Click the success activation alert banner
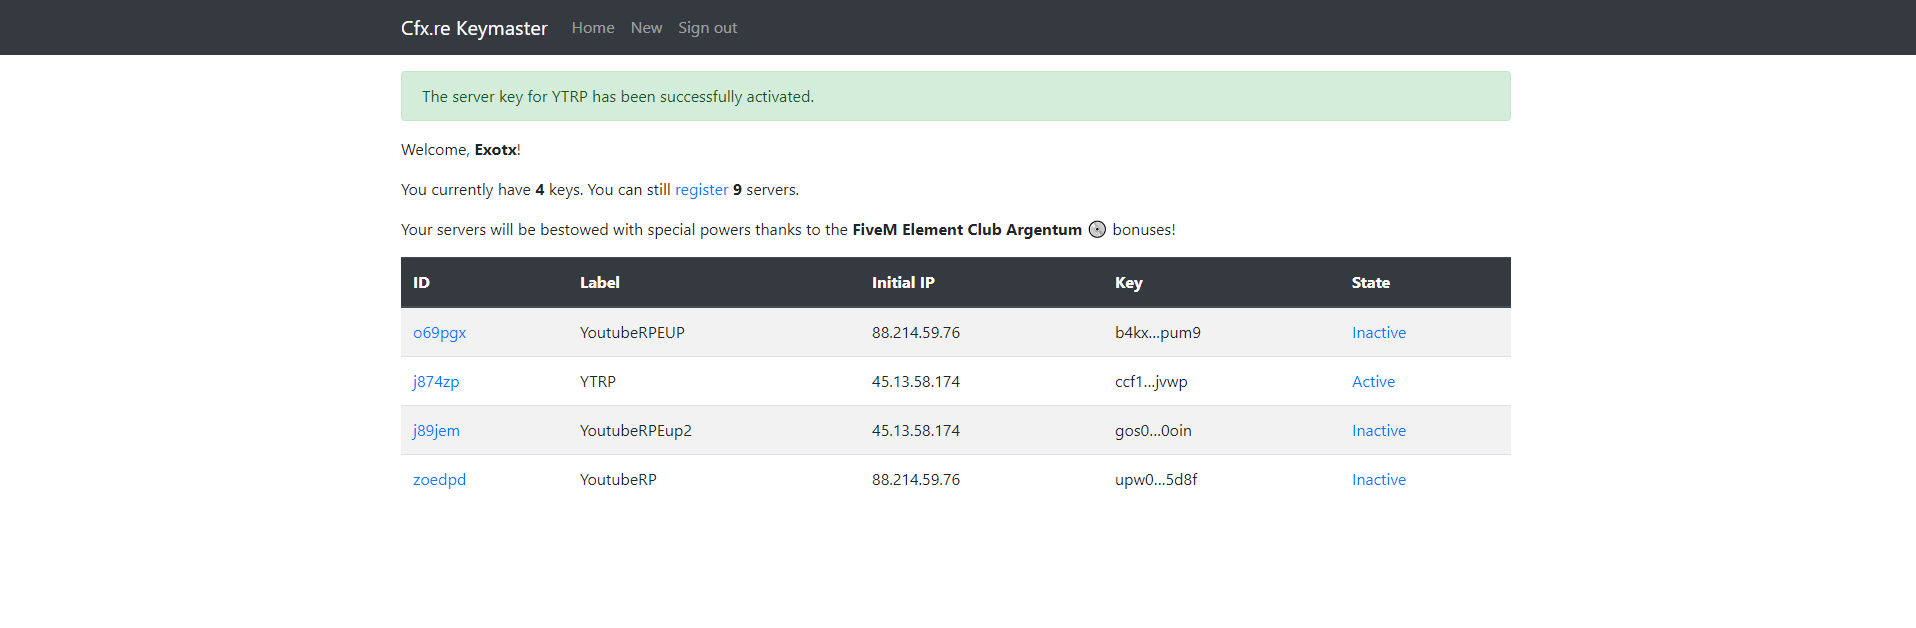 pyautogui.click(x=955, y=97)
